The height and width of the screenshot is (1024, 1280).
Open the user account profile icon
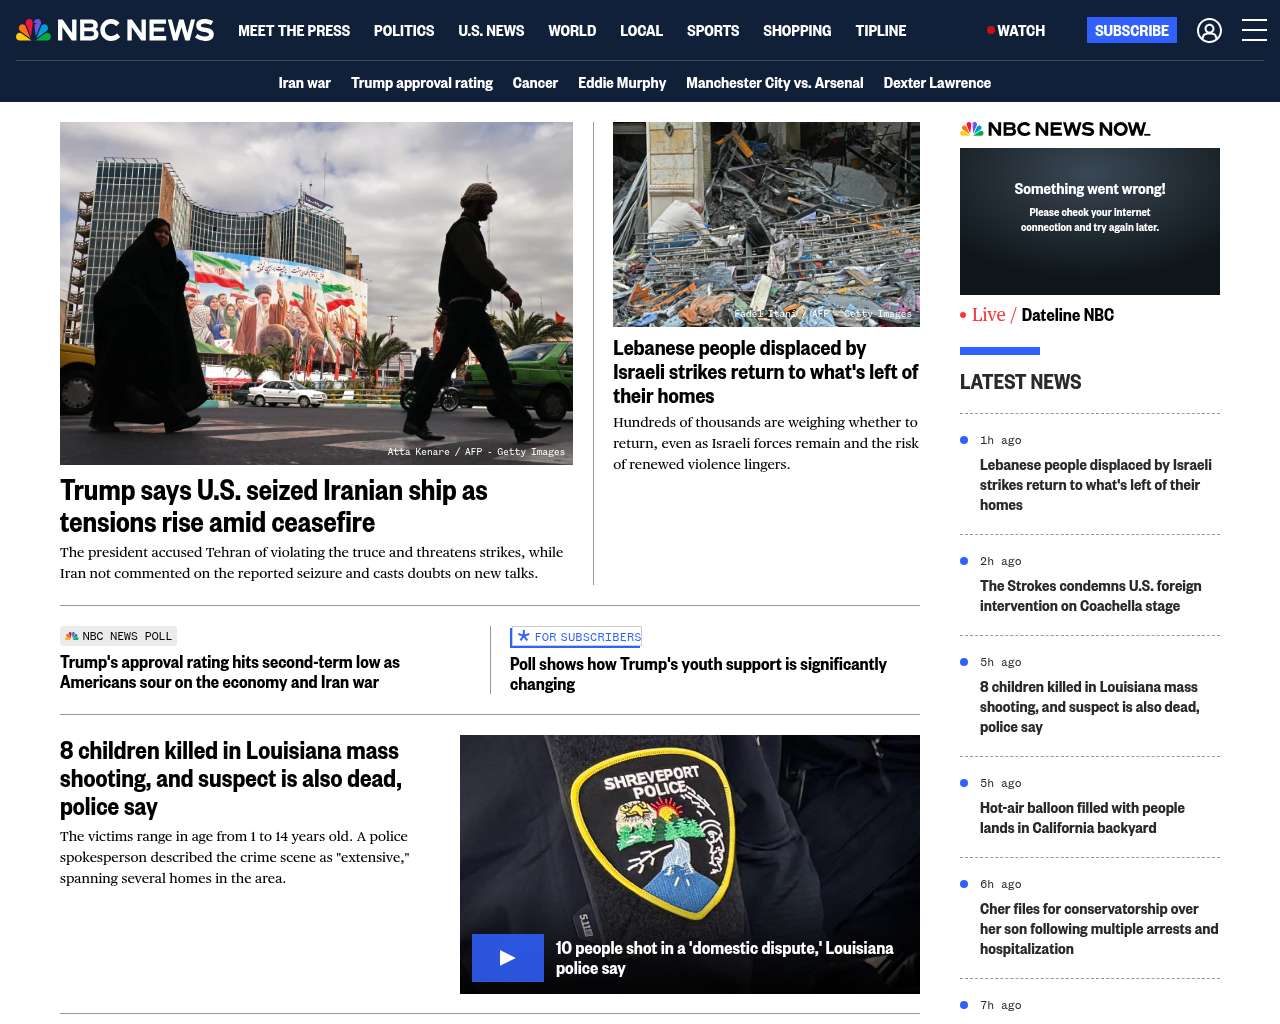[x=1209, y=31]
